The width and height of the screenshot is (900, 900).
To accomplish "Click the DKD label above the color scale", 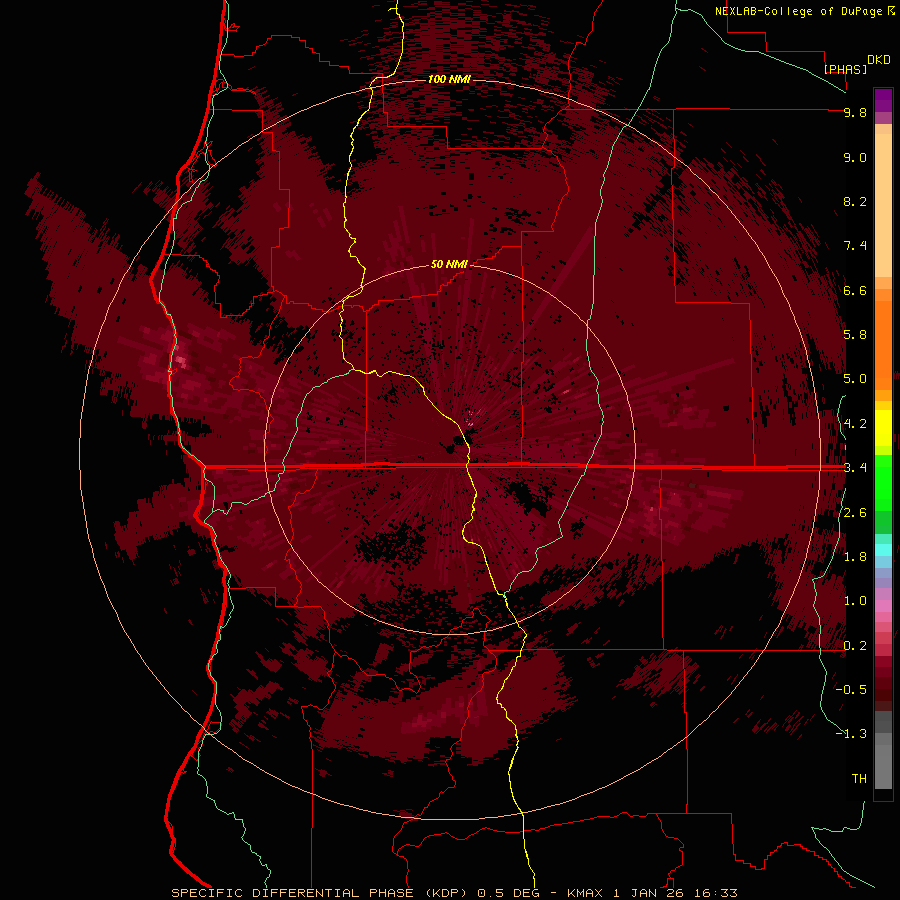I will click(x=879, y=60).
